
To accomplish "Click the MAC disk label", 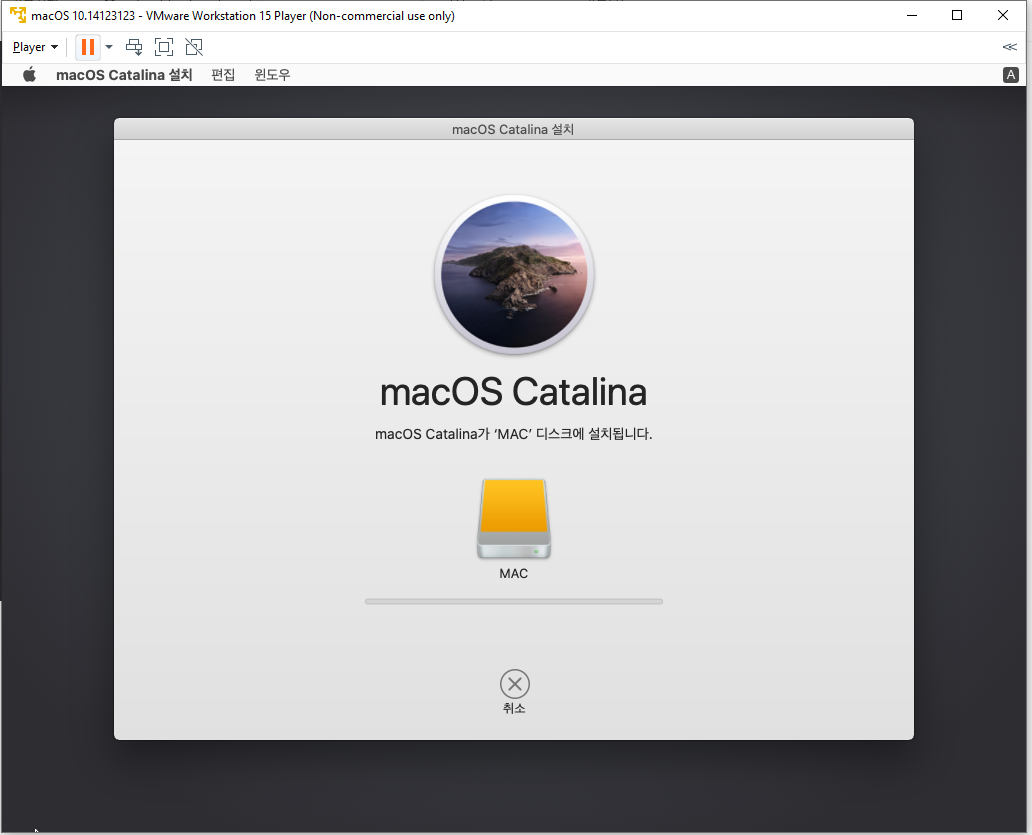I will [x=513, y=574].
